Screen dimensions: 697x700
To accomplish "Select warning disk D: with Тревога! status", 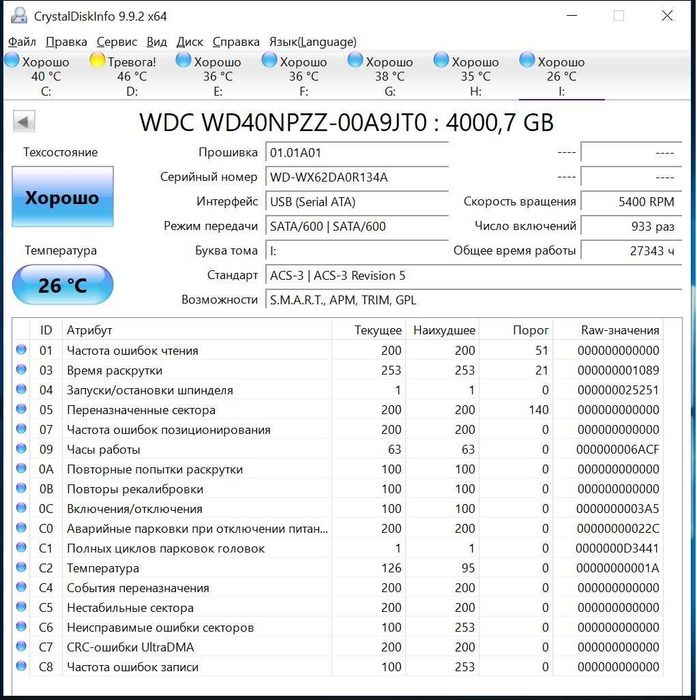I will point(131,76).
